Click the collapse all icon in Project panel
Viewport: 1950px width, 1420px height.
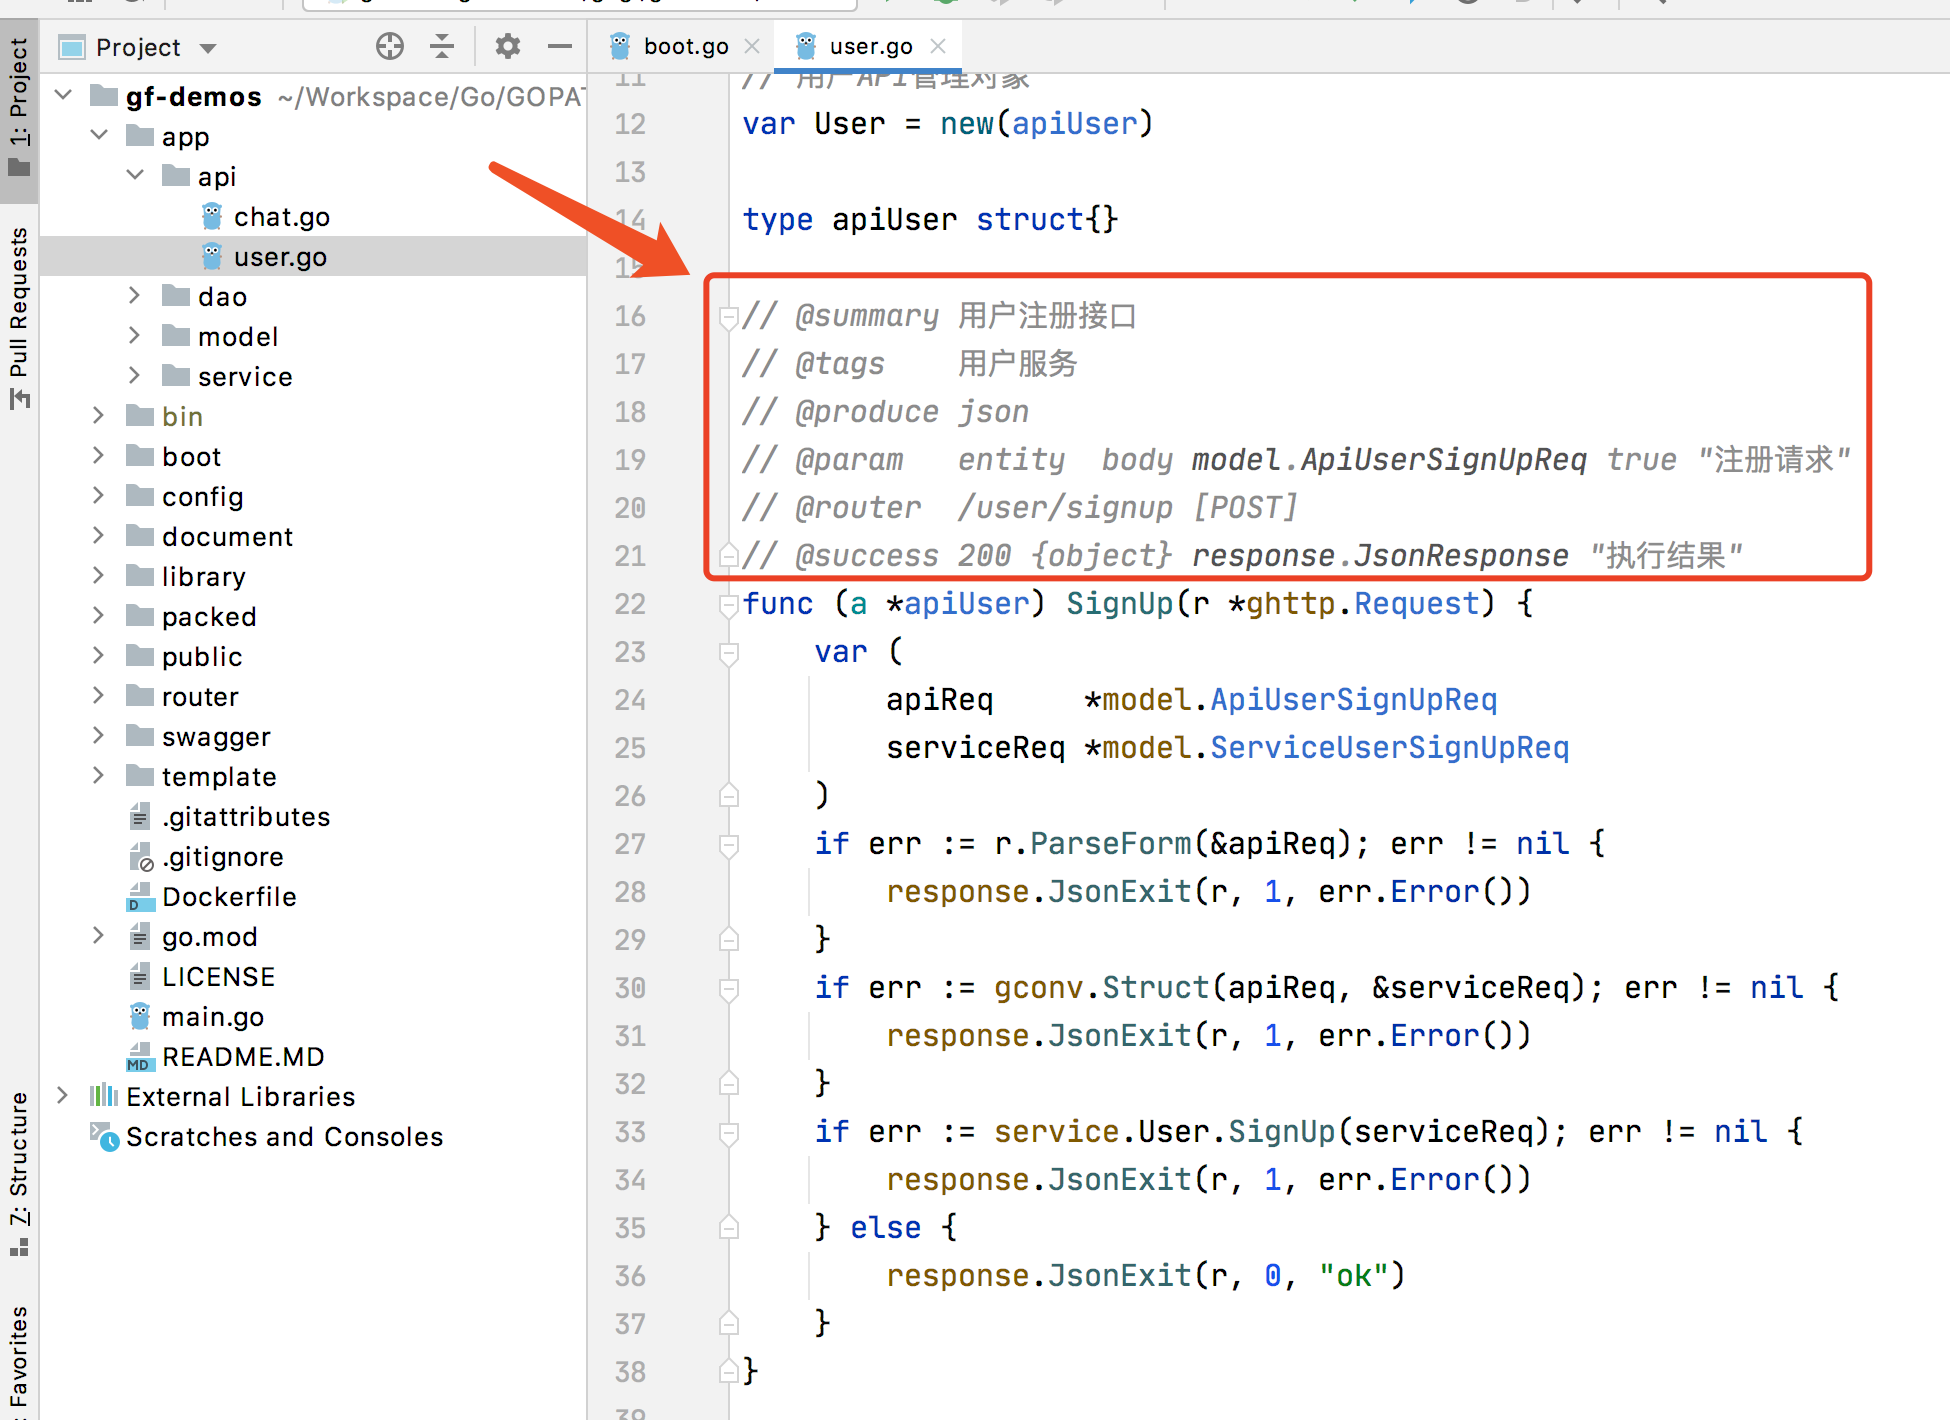coord(442,46)
